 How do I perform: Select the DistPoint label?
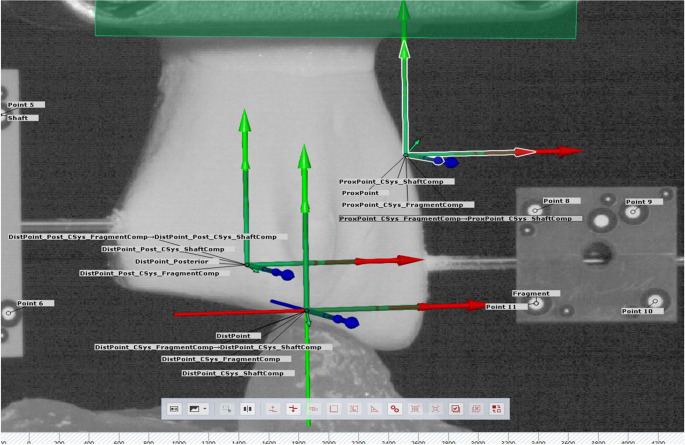pos(239,336)
